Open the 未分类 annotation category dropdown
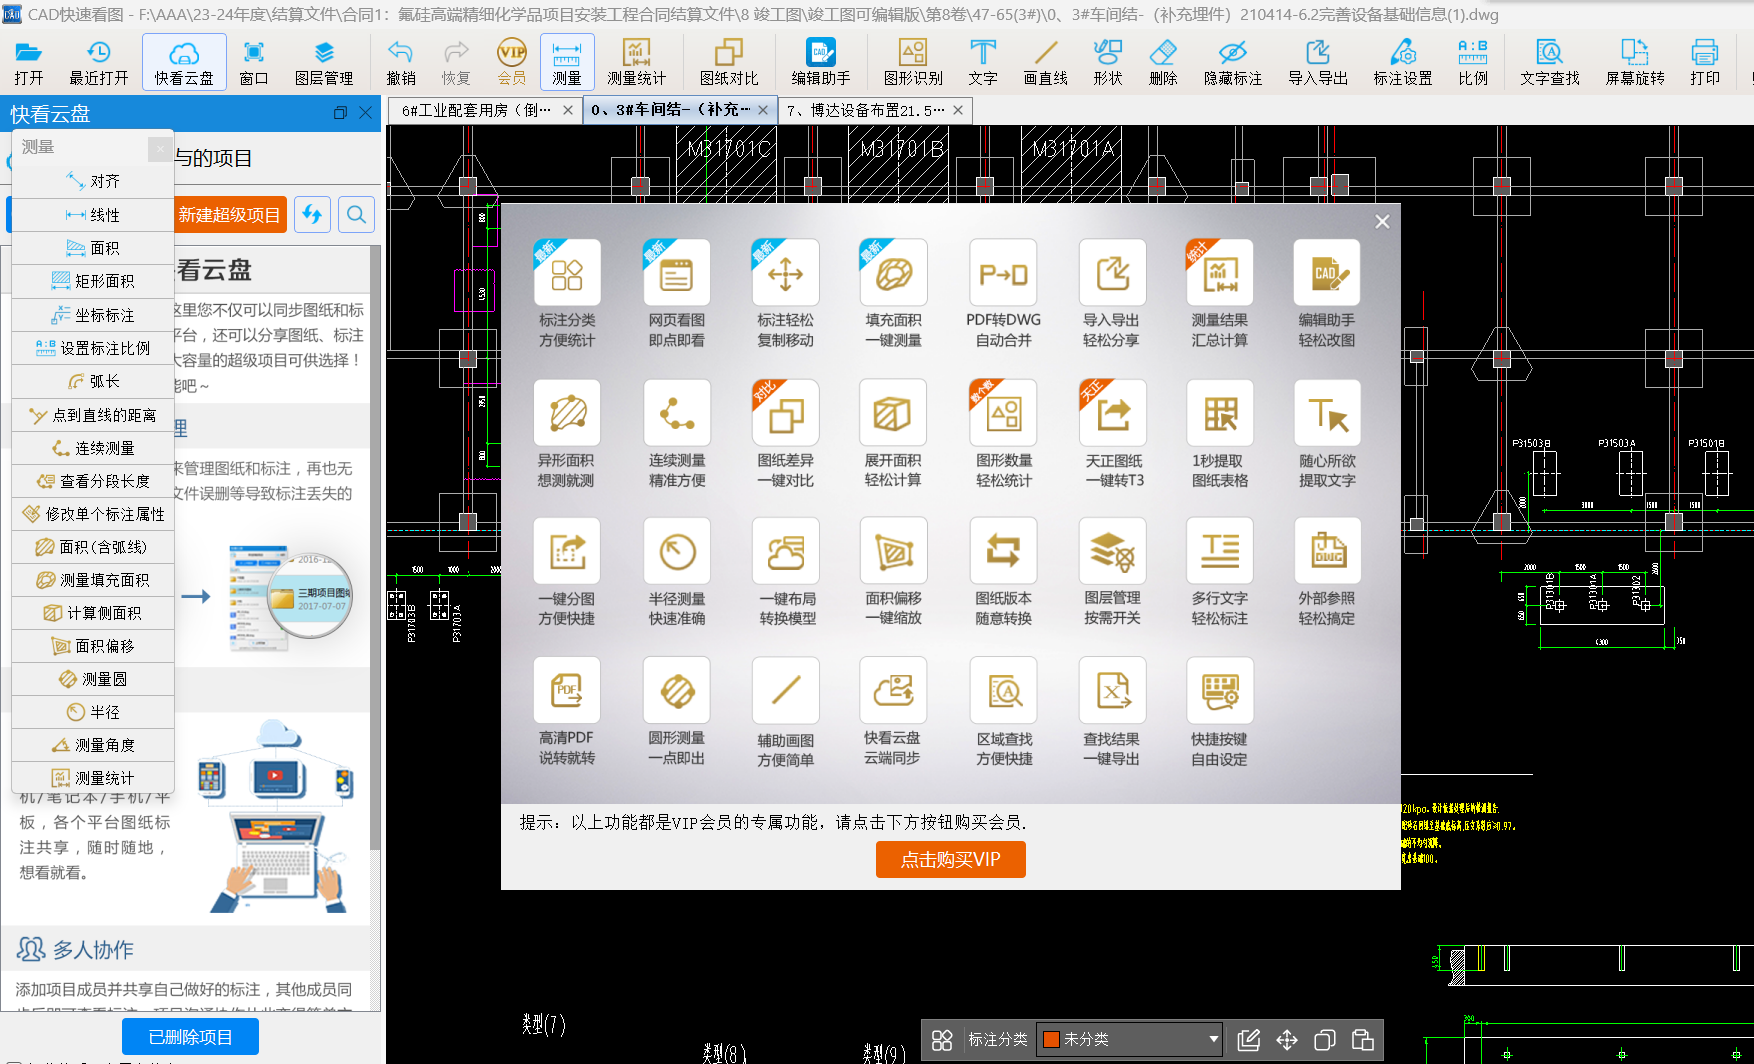The height and width of the screenshot is (1064, 1754). (1131, 1039)
